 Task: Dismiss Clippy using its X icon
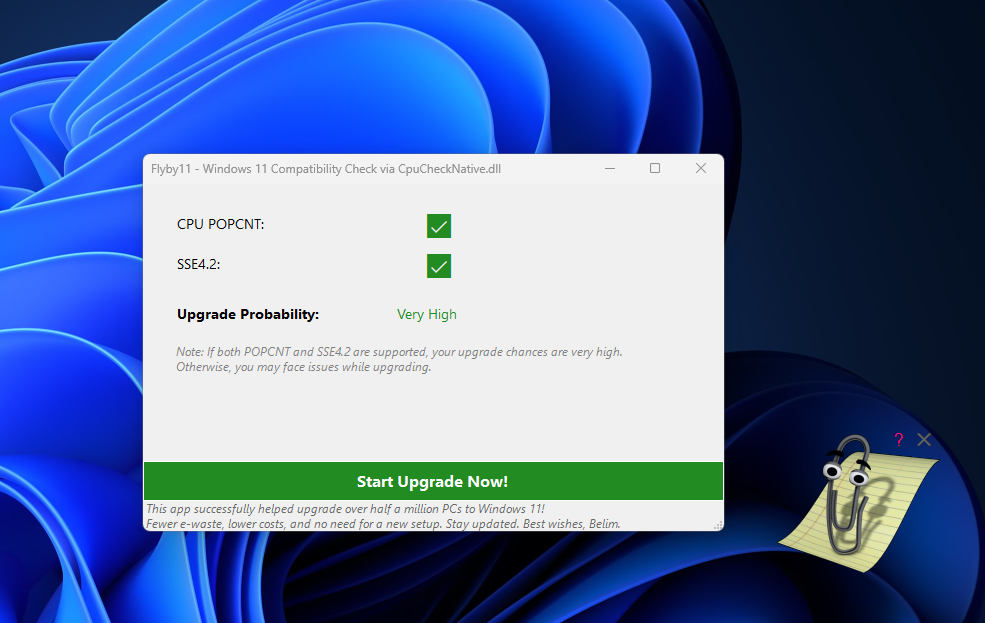[x=924, y=439]
